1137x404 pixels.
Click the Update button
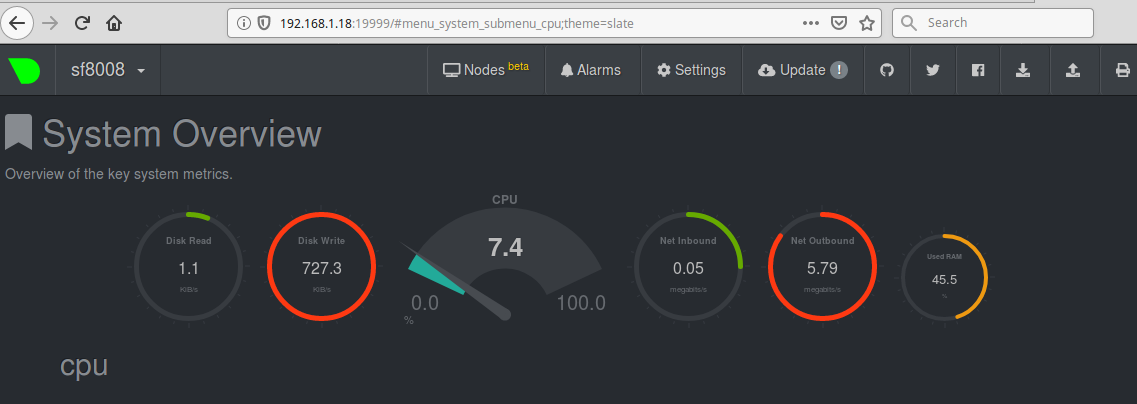[x=803, y=70]
